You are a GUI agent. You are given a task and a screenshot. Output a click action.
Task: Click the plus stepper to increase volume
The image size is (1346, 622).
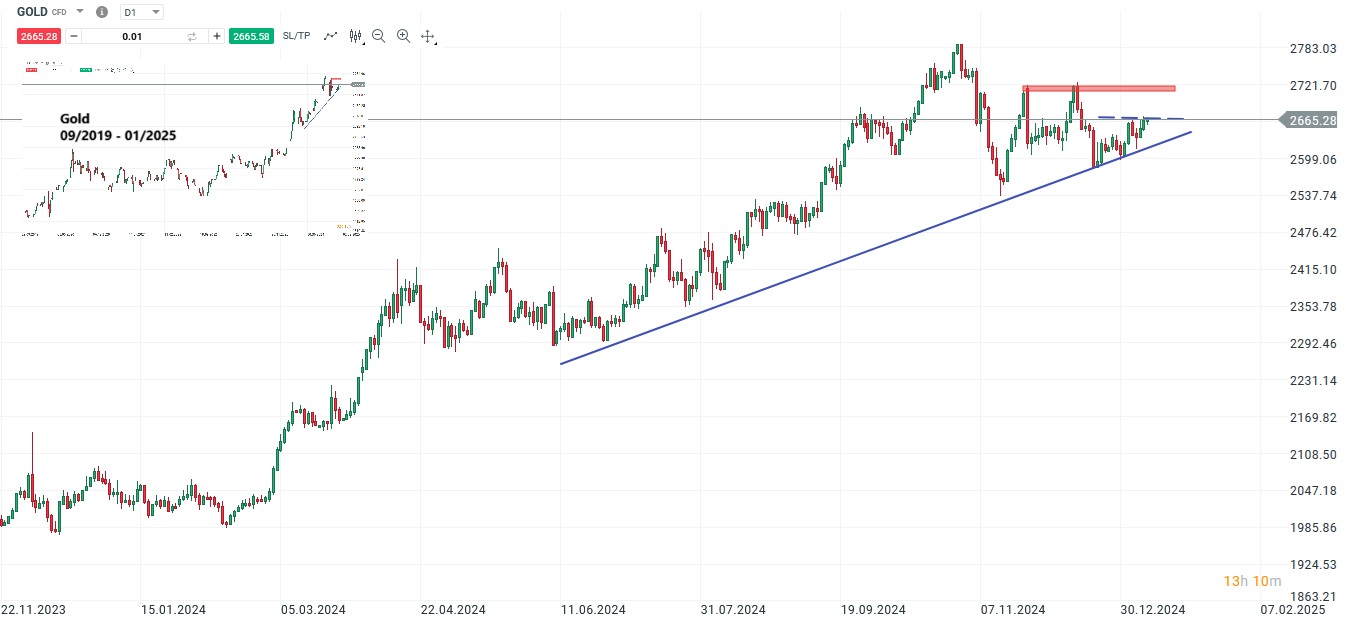pos(216,35)
